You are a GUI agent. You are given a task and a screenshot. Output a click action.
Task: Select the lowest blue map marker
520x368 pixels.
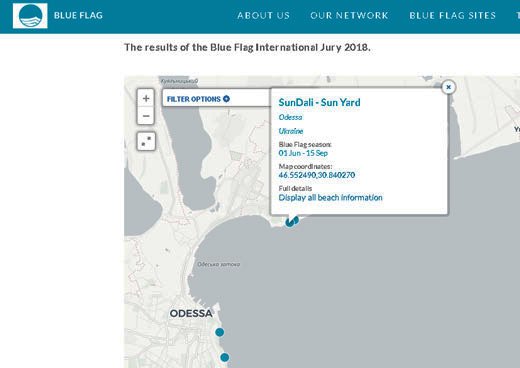tap(225, 357)
